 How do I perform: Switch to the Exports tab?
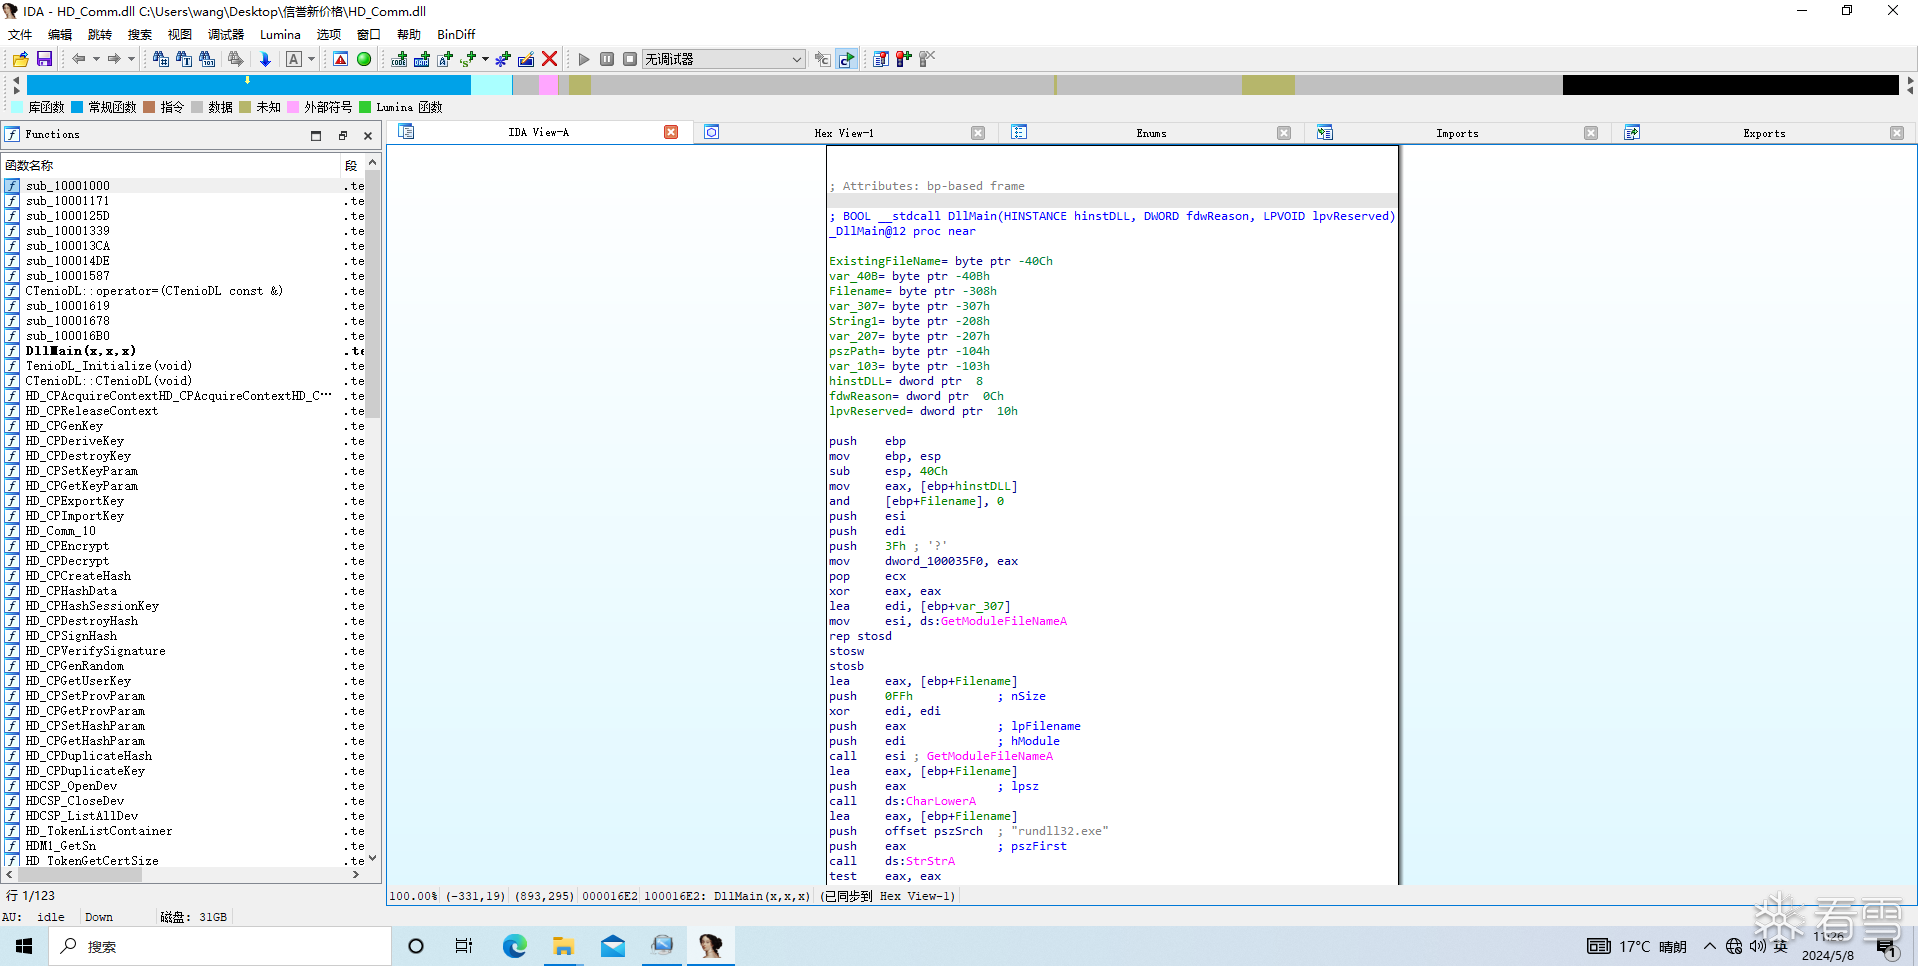click(x=1764, y=133)
